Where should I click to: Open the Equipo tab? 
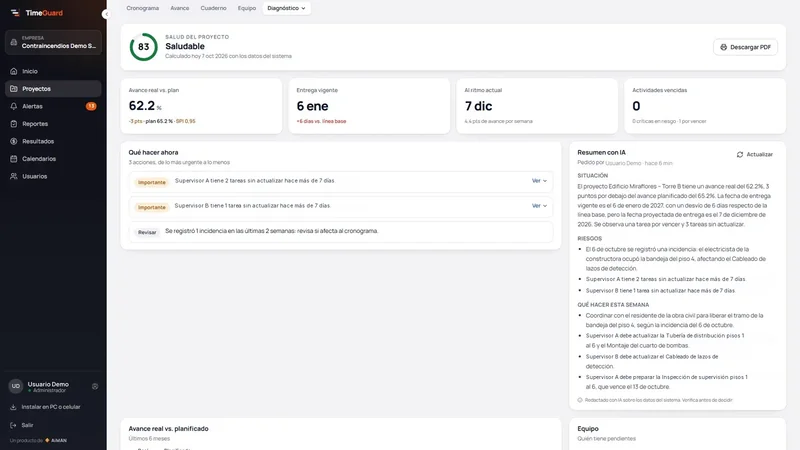(x=247, y=8)
